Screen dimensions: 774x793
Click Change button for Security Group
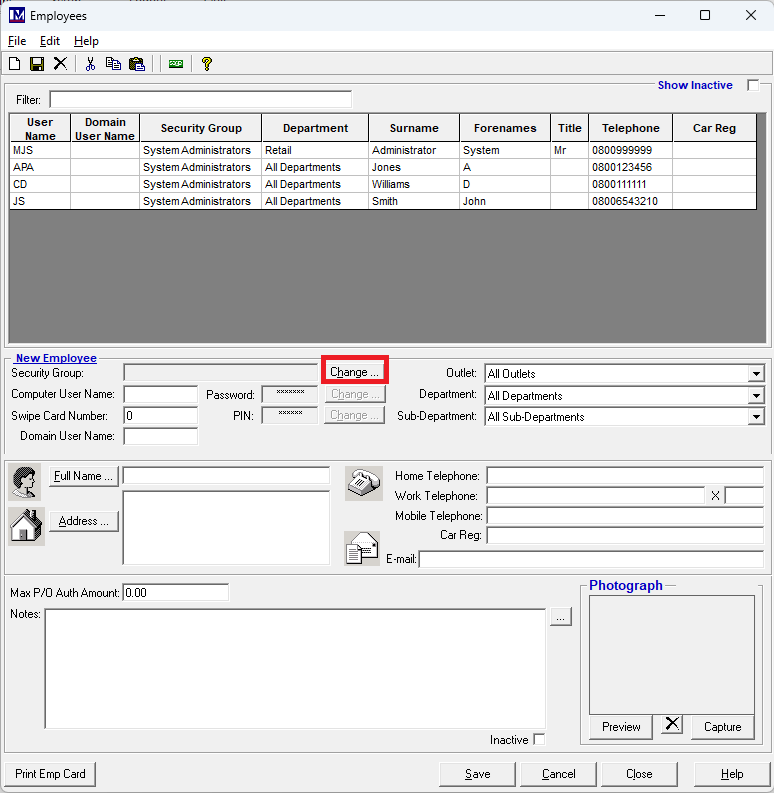(354, 372)
